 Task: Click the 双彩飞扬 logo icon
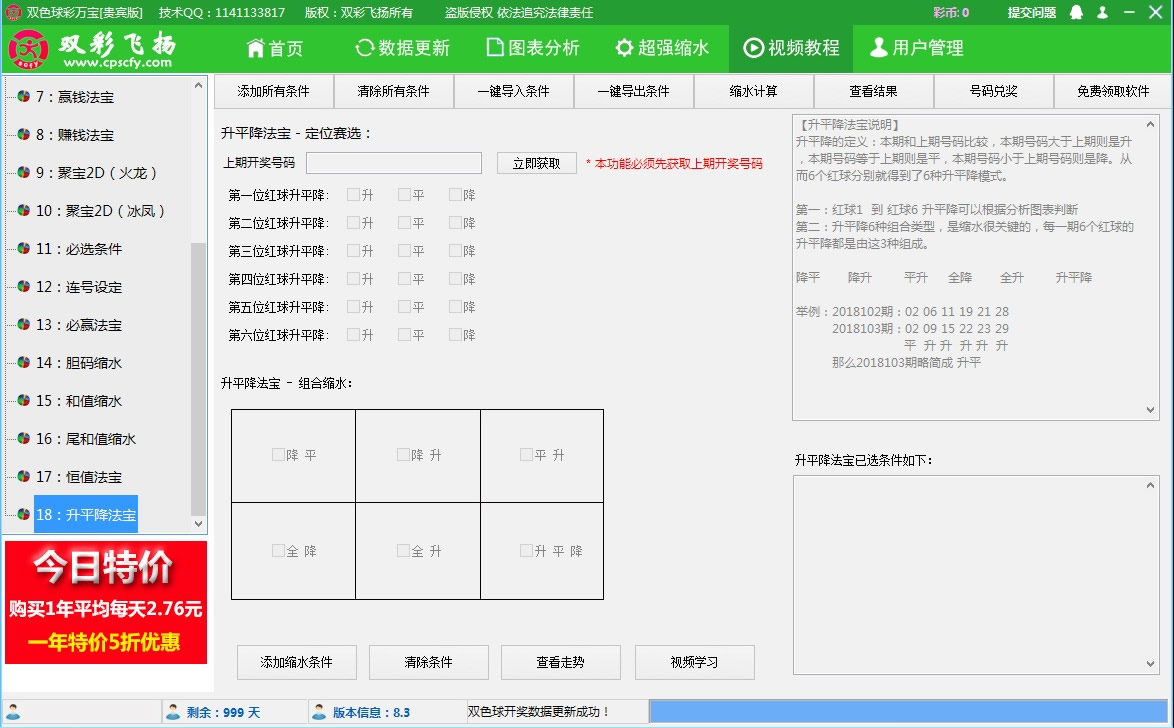click(x=27, y=48)
